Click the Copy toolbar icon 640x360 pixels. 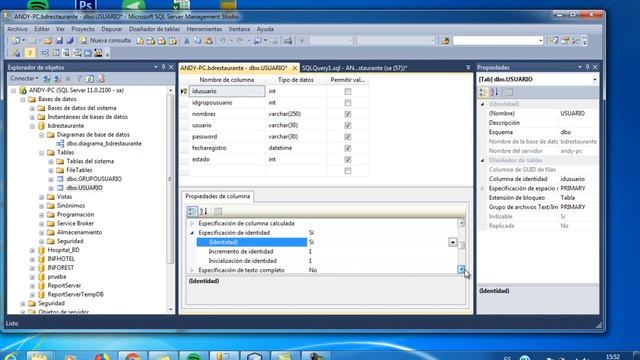coord(198,40)
